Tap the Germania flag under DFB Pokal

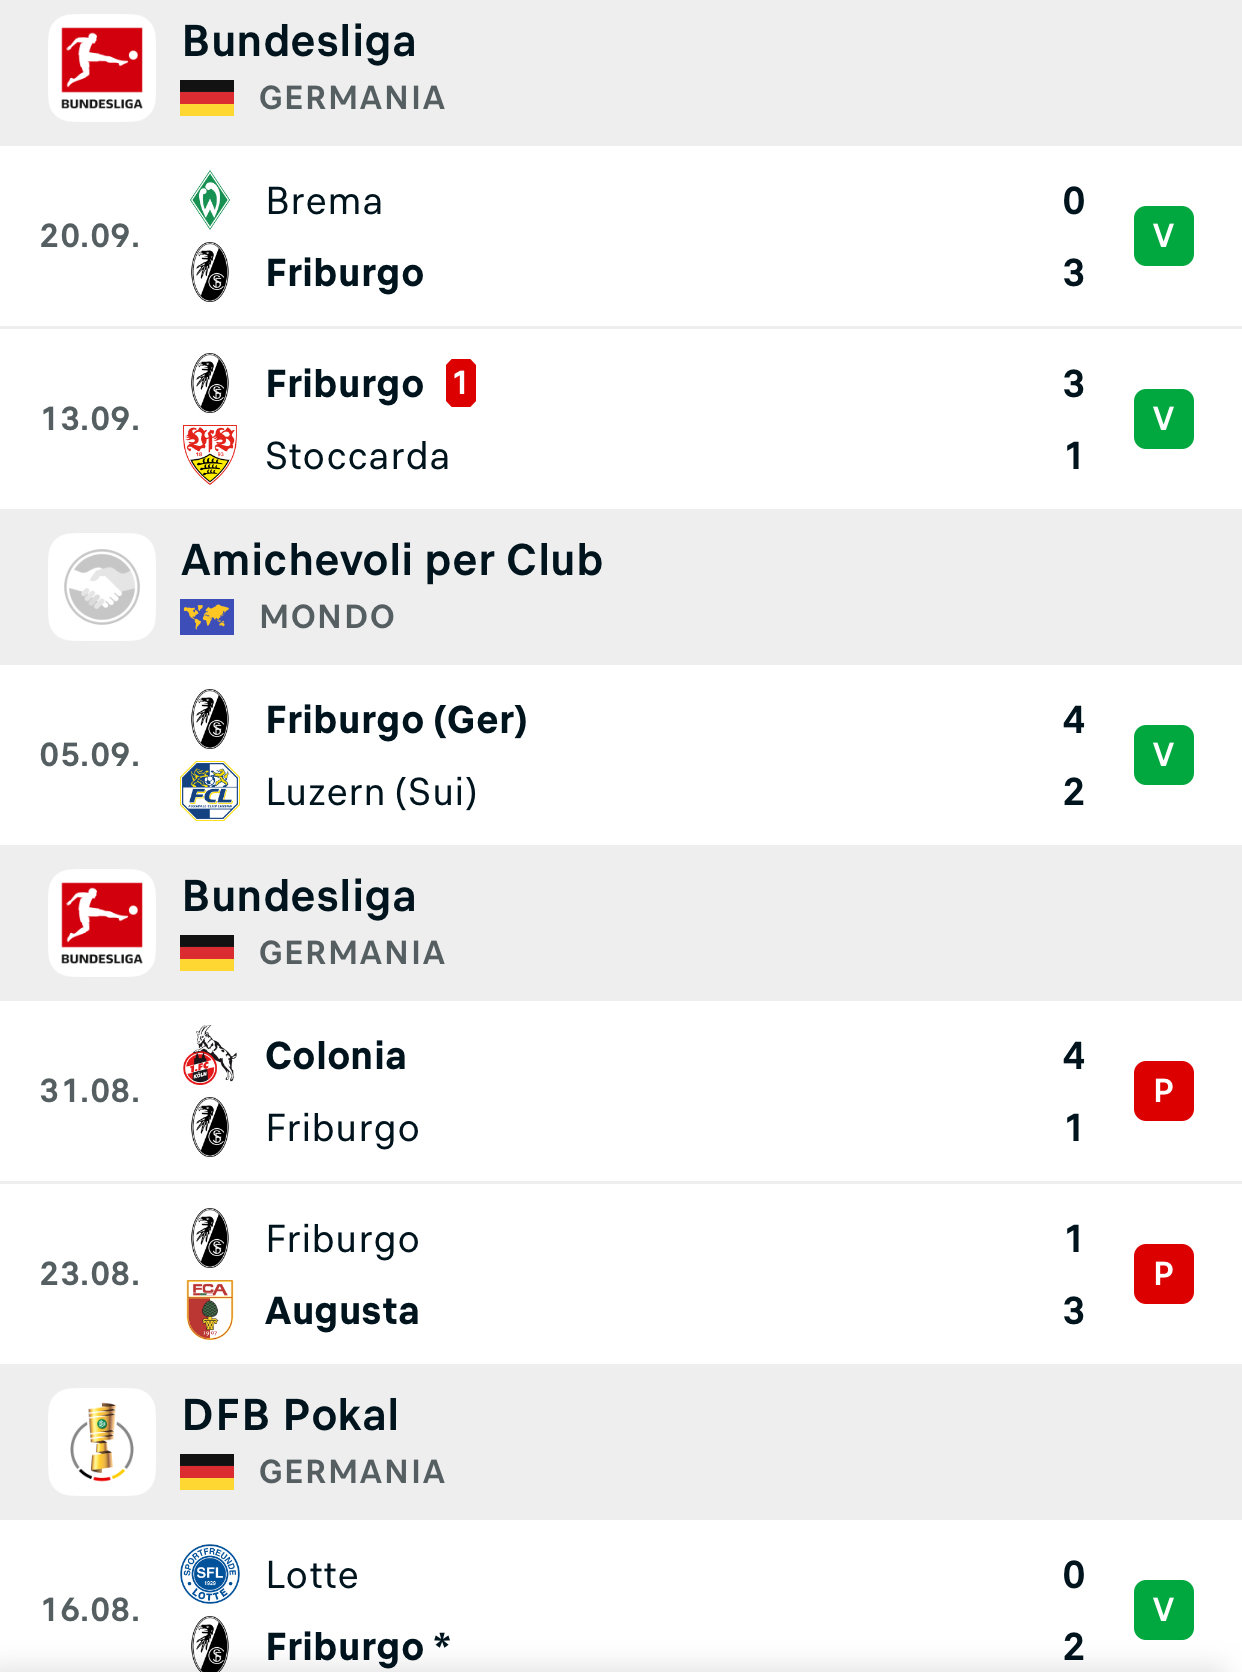point(207,1472)
